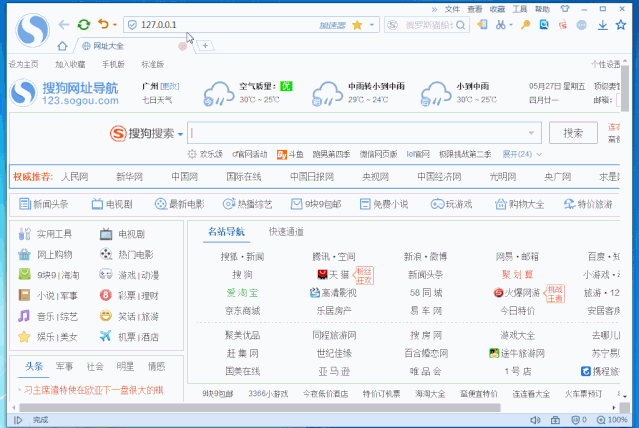
Task: Open the key password manager icon
Action: pyautogui.click(x=526, y=25)
